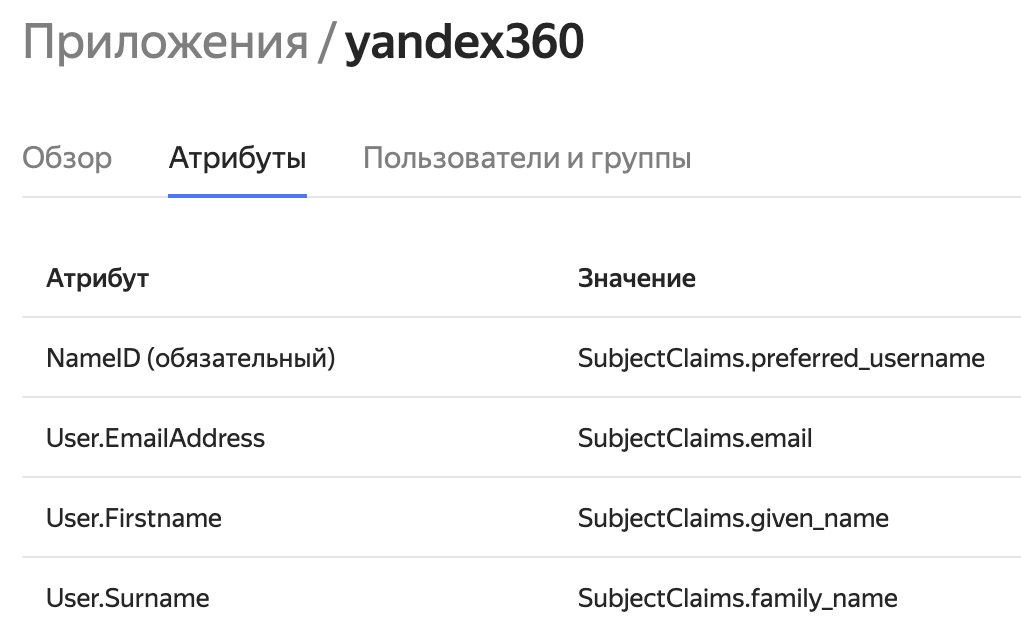The width and height of the screenshot is (1021, 644).
Task: Click the SubjectClaims.family_name value
Action: click(x=737, y=598)
